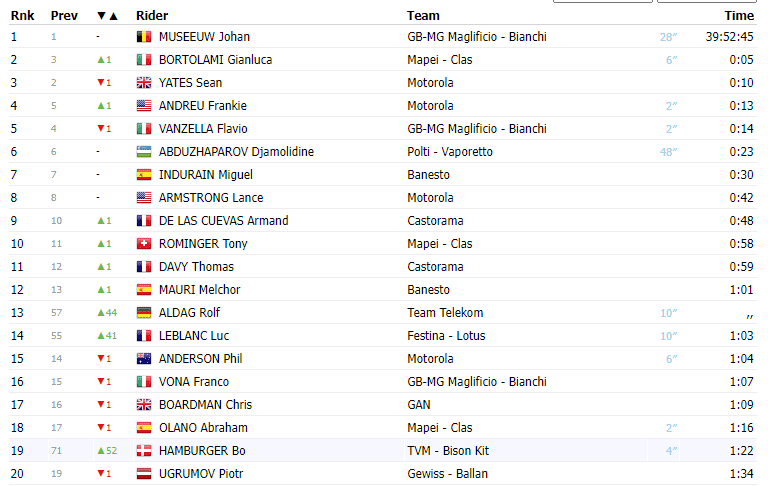Open rider page for INDURAIN Miguel

point(206,175)
